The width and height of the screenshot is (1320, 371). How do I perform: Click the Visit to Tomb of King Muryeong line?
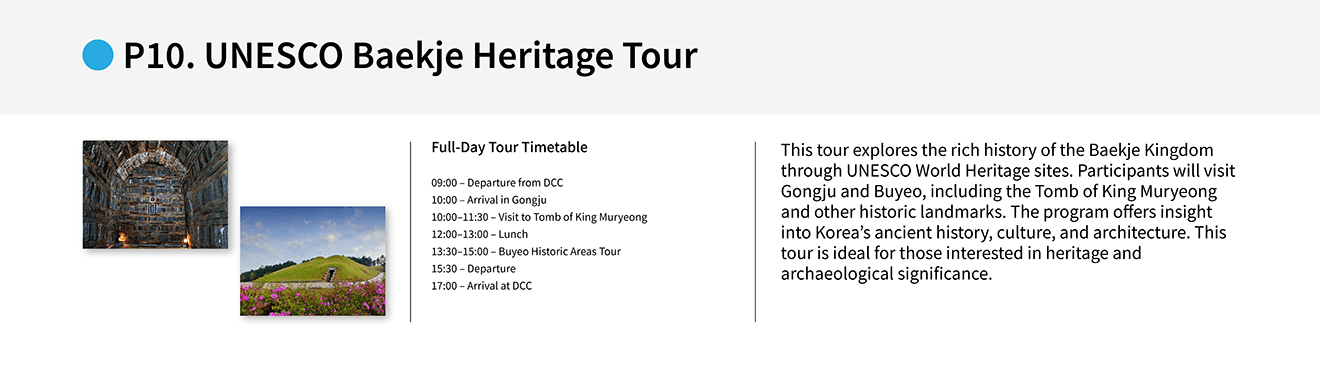coord(540,217)
